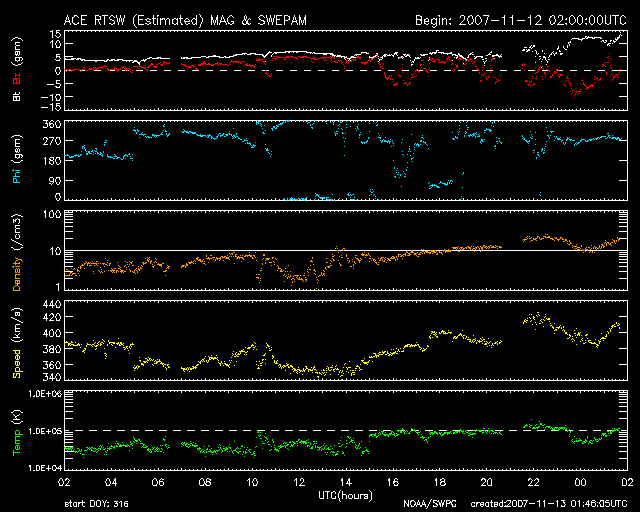Viewport: 640px width, 512px height.
Task: Click the 'ACE RTSW (Estimated) MAG & SWEPAM' title
Action: 185,20
